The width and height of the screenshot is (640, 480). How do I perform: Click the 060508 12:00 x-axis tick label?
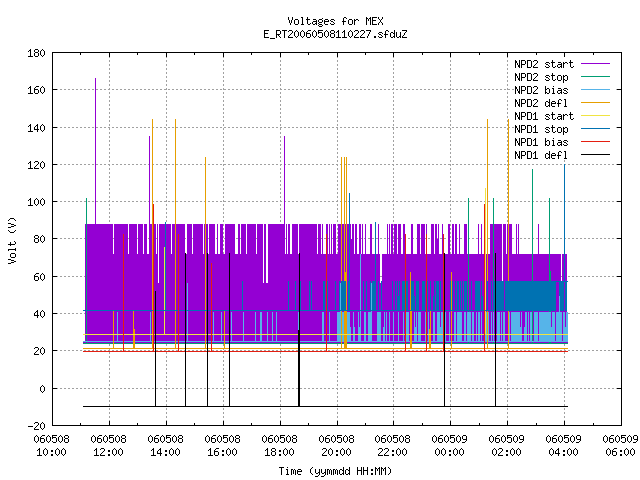[108, 446]
